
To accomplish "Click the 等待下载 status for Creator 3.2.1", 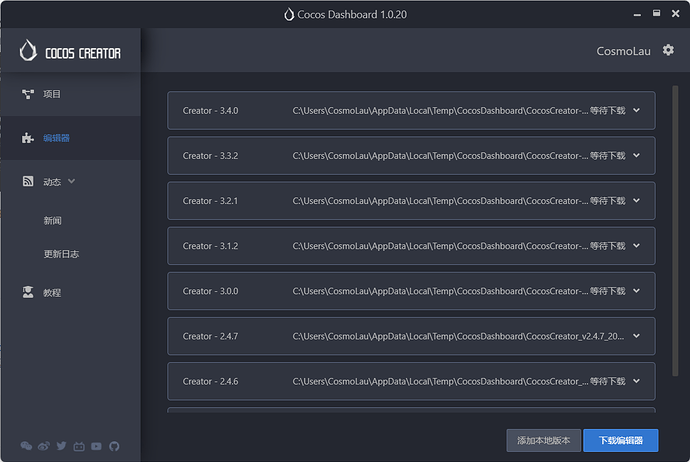I will click(x=608, y=201).
